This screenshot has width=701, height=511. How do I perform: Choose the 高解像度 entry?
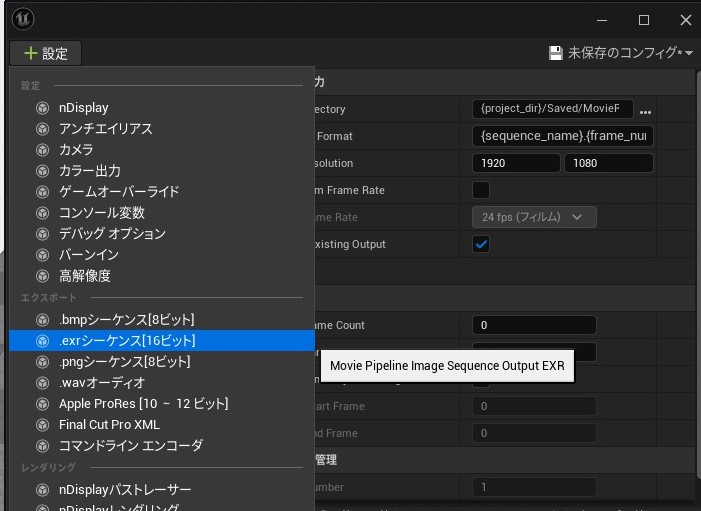click(x=162, y=276)
